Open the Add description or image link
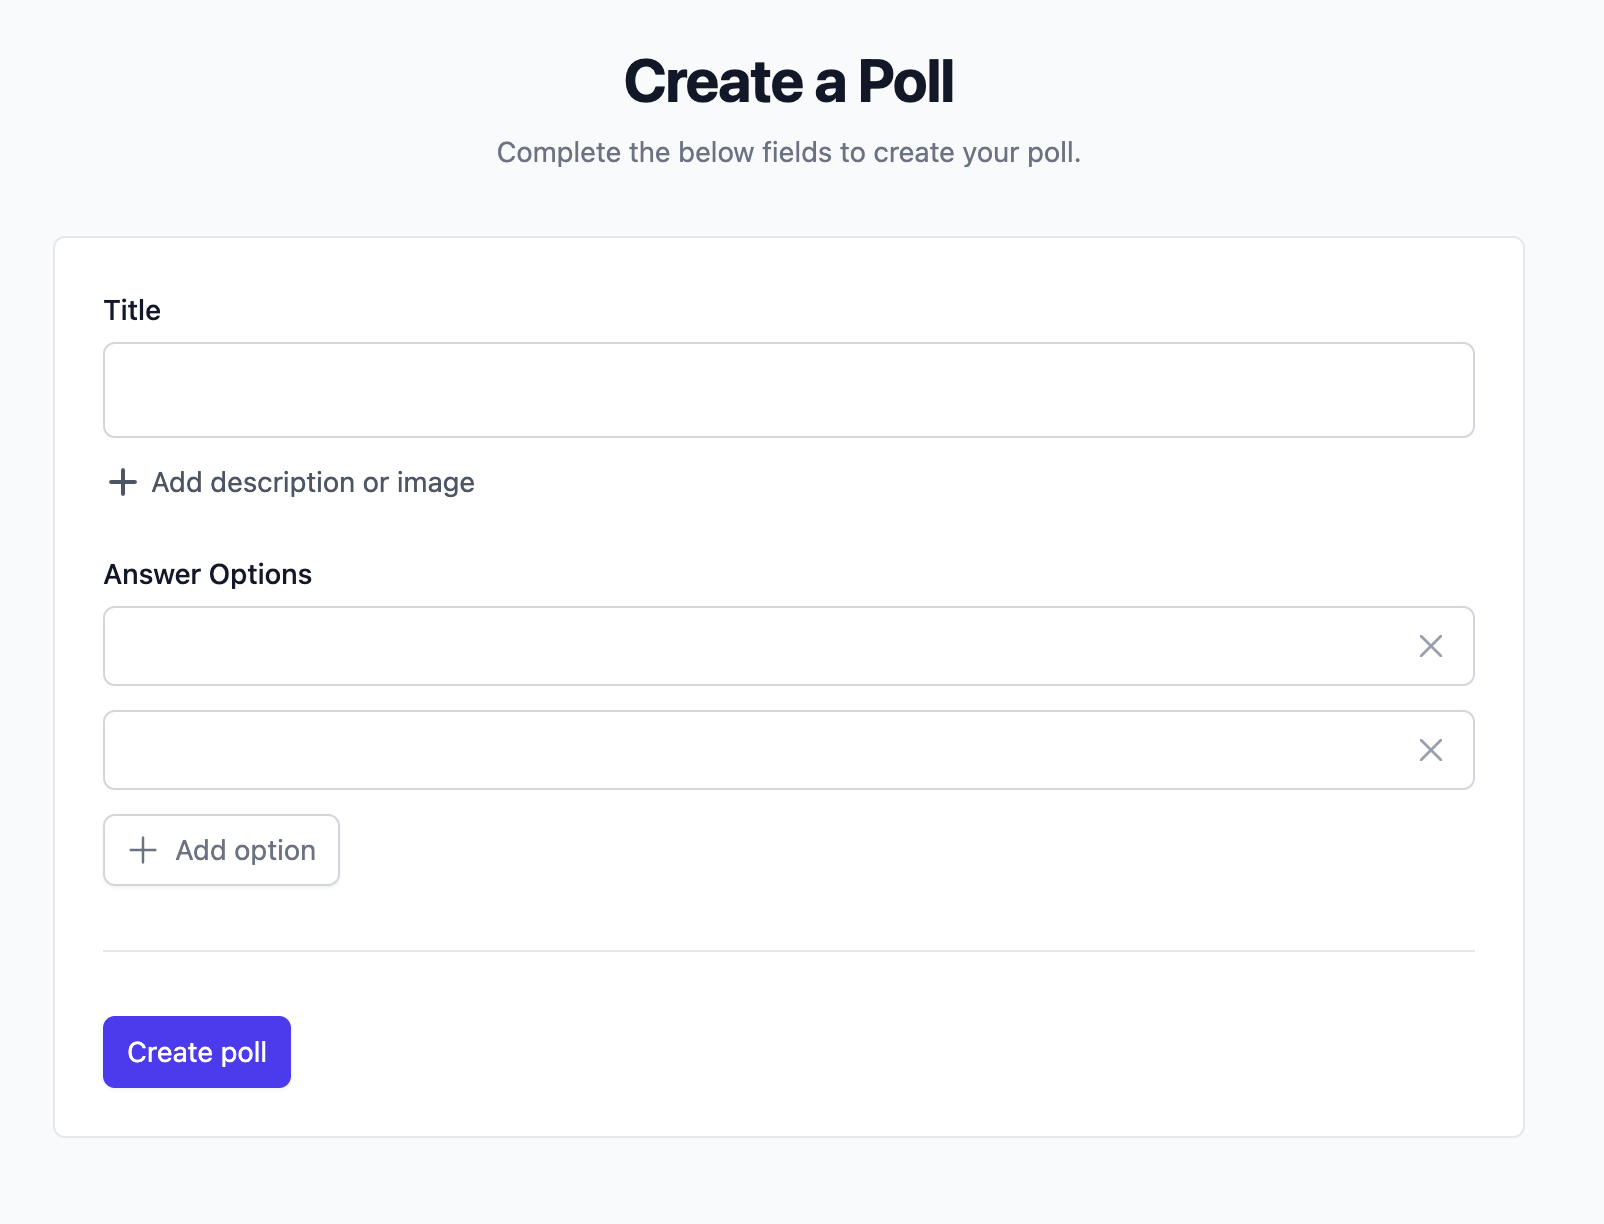Screen dimensions: 1604x1224 (313, 482)
